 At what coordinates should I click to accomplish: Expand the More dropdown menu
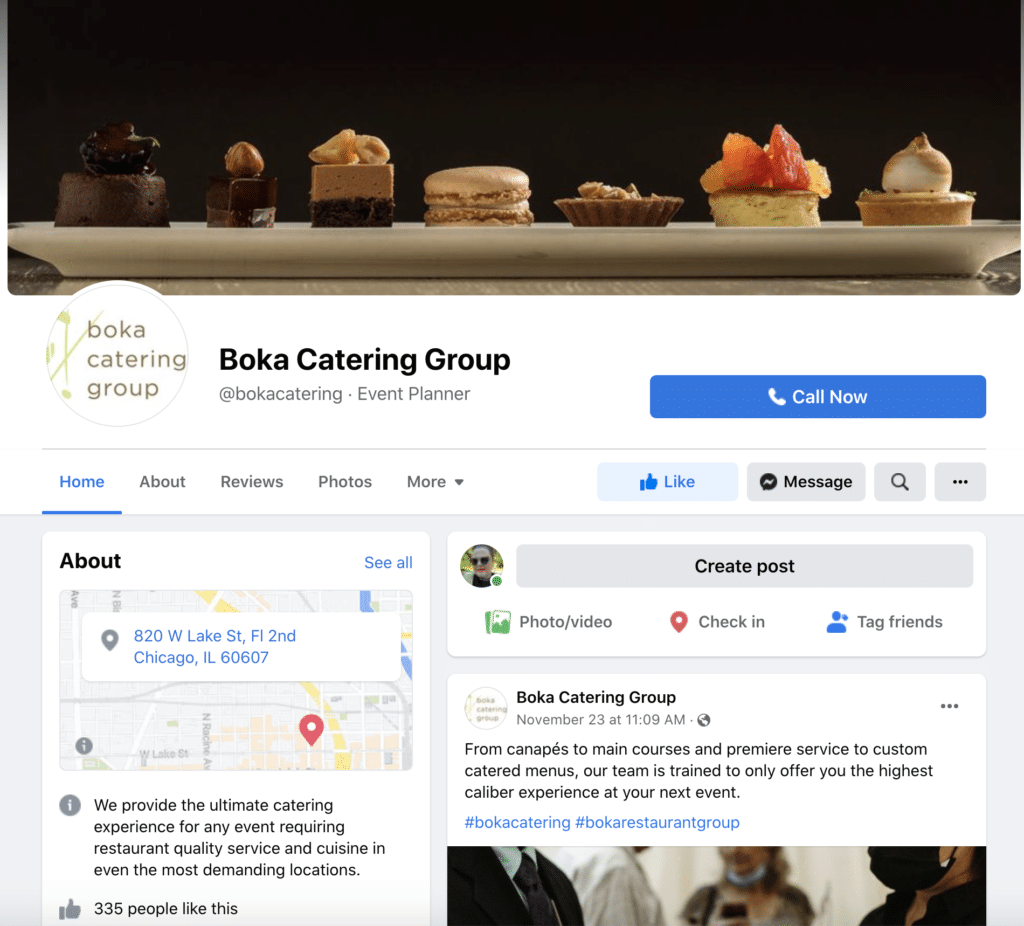click(x=435, y=482)
